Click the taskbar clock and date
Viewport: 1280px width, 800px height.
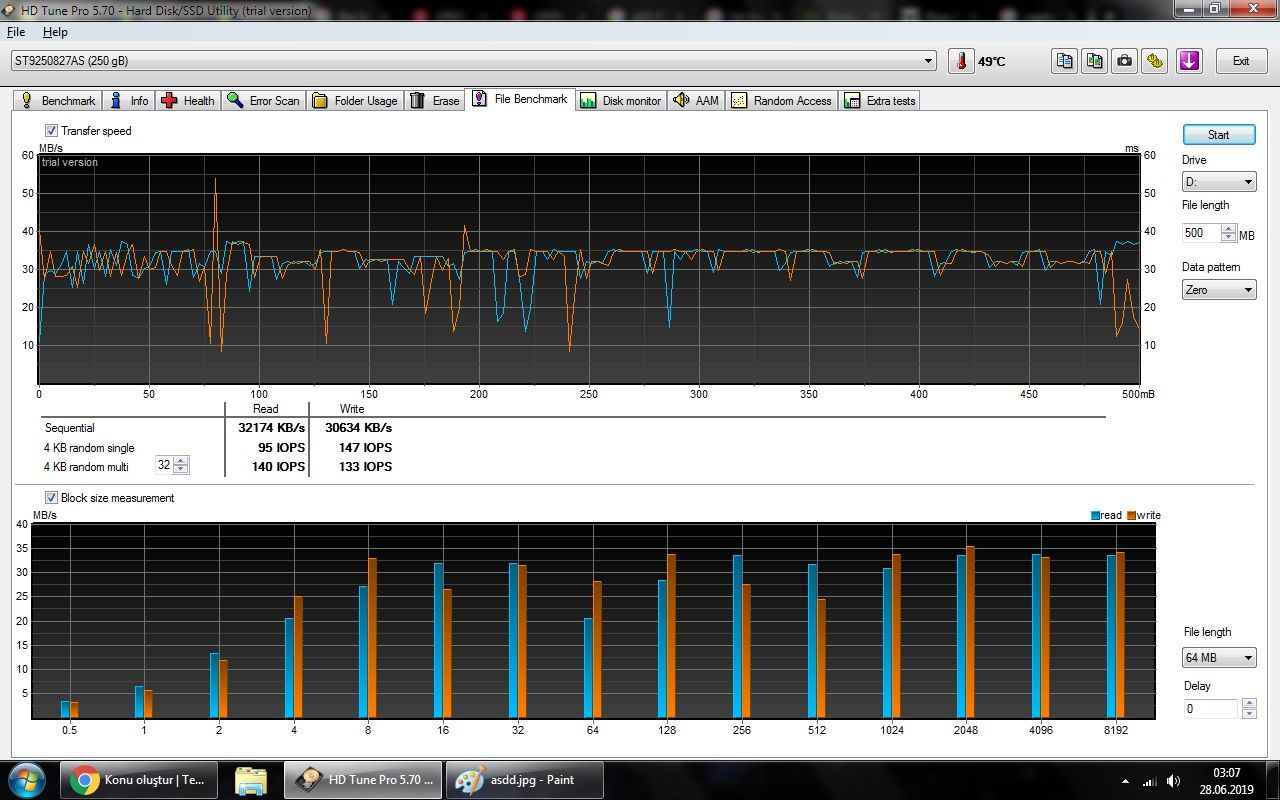coord(1226,781)
